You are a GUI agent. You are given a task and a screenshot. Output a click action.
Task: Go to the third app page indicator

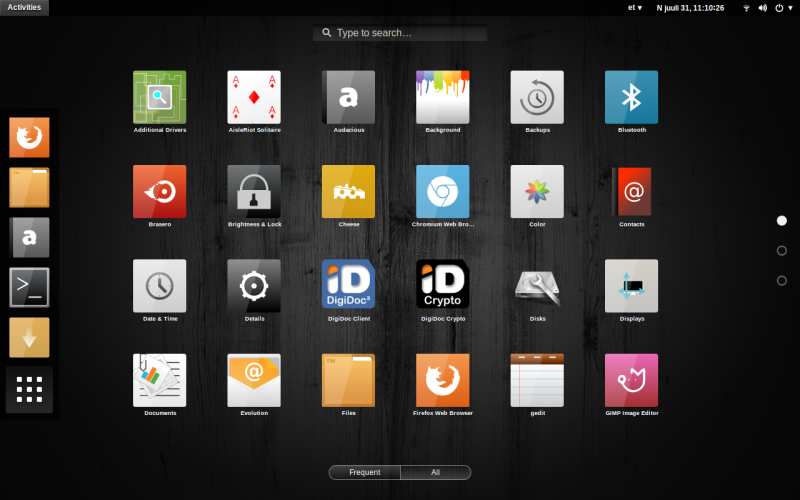coord(782,281)
